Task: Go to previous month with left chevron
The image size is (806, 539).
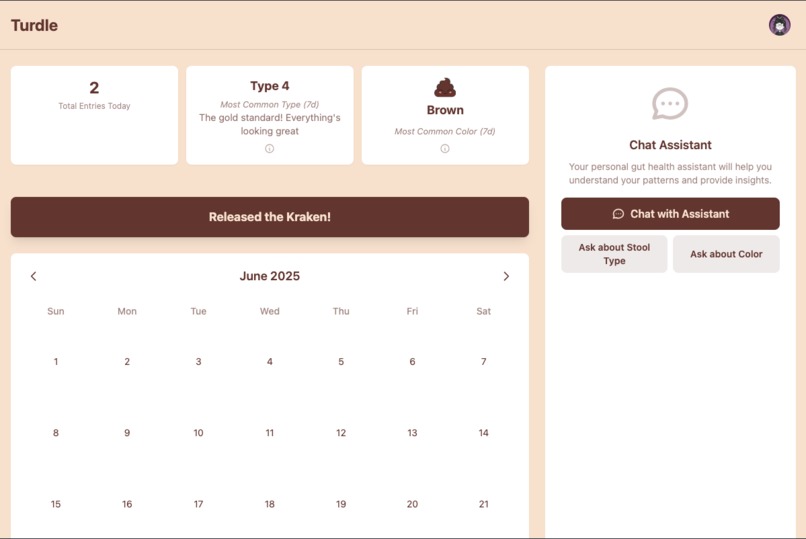Action: 33,276
